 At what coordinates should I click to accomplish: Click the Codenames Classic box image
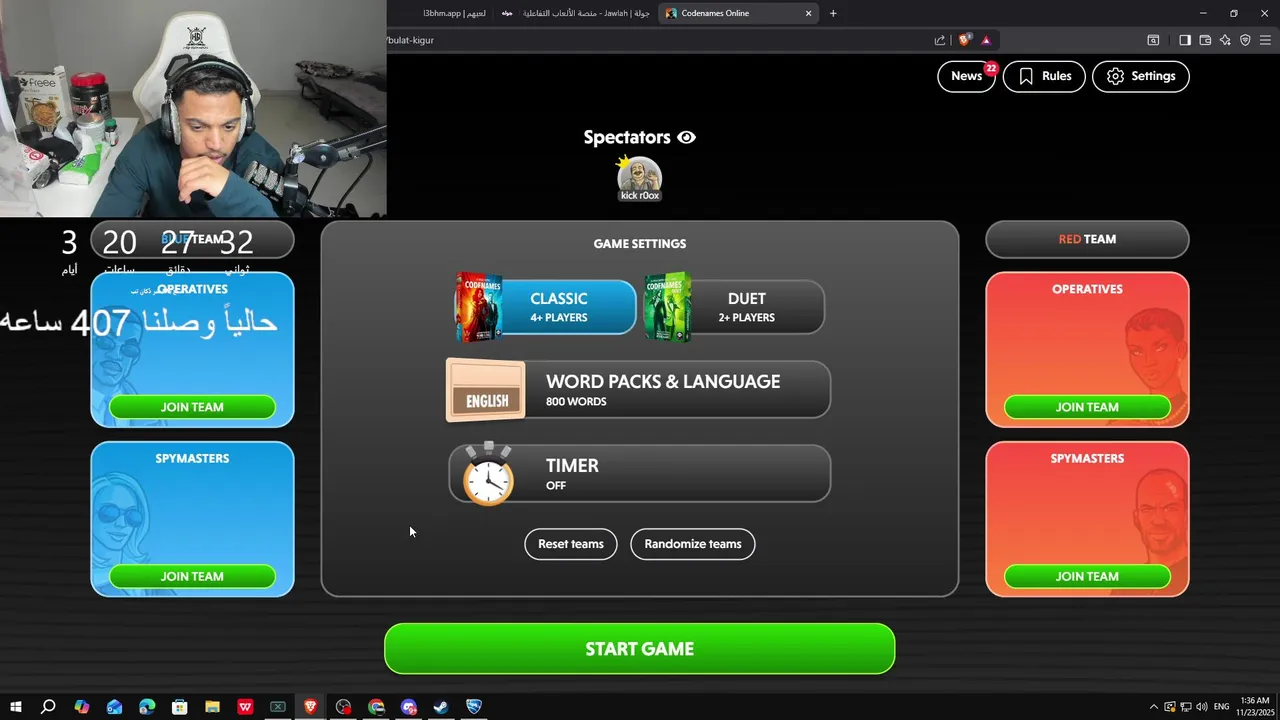pyautogui.click(x=478, y=307)
